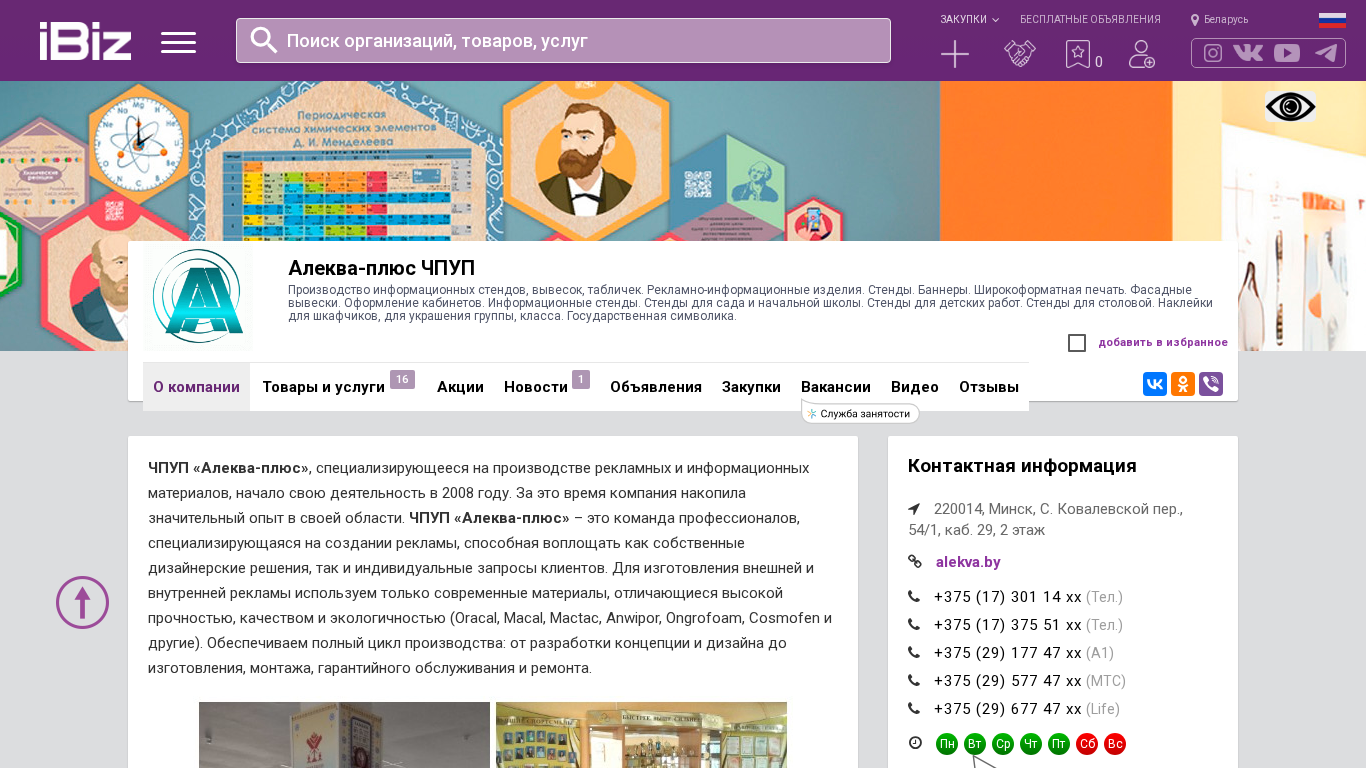This screenshot has width=1366, height=768.
Task: Share company page on Odnoklassniki
Action: pyautogui.click(x=1183, y=384)
